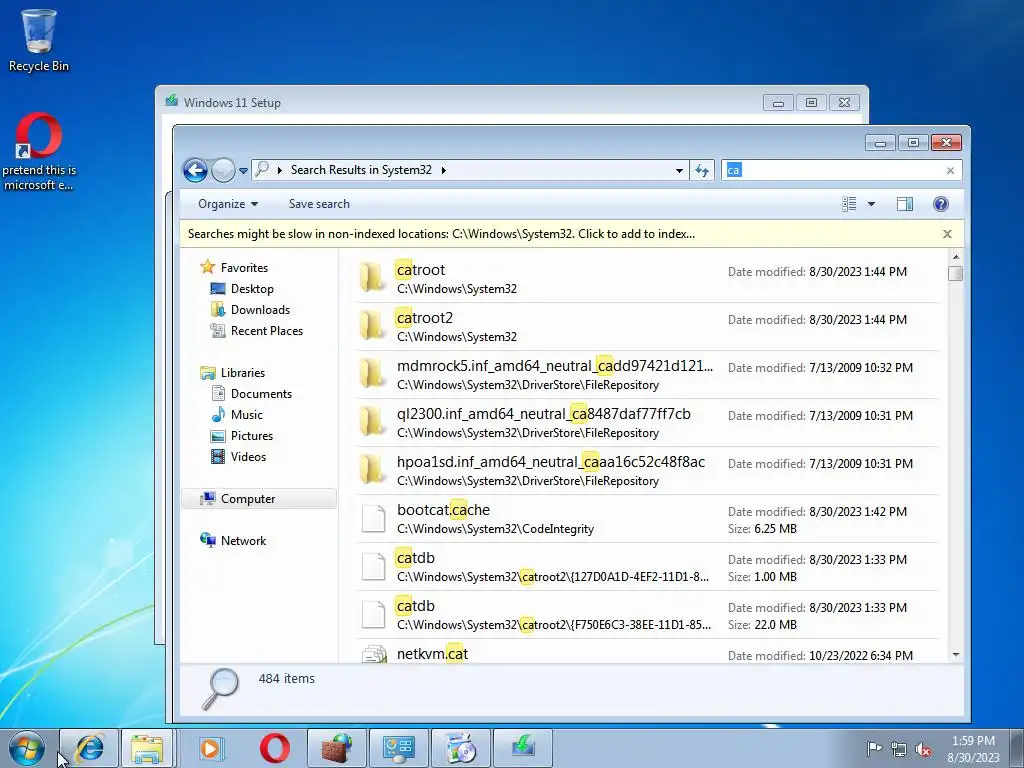Select the Opera 'pretend this is microsoft e...' shortcut

point(39,153)
